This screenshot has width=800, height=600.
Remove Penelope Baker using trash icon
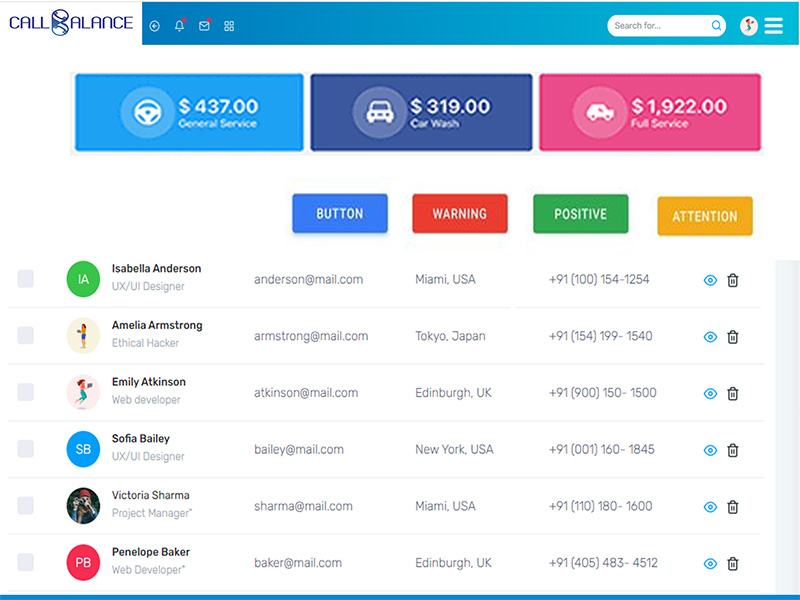point(732,564)
